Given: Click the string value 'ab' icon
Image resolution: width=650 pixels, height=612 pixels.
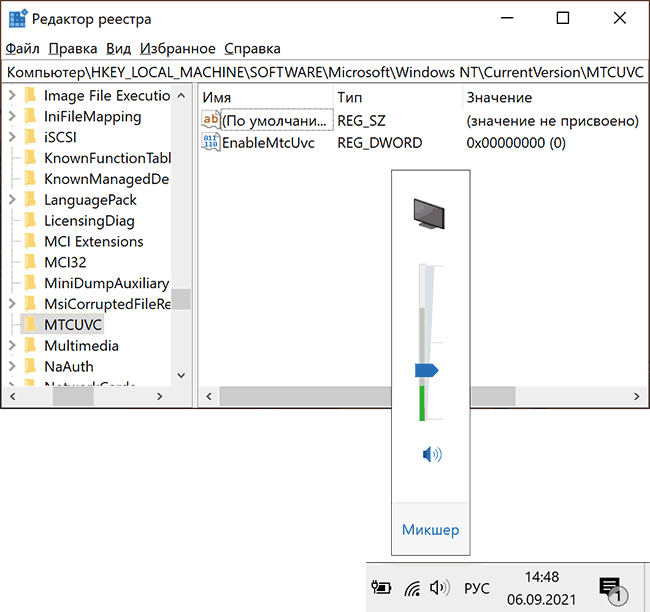Looking at the screenshot, I should click(x=211, y=120).
